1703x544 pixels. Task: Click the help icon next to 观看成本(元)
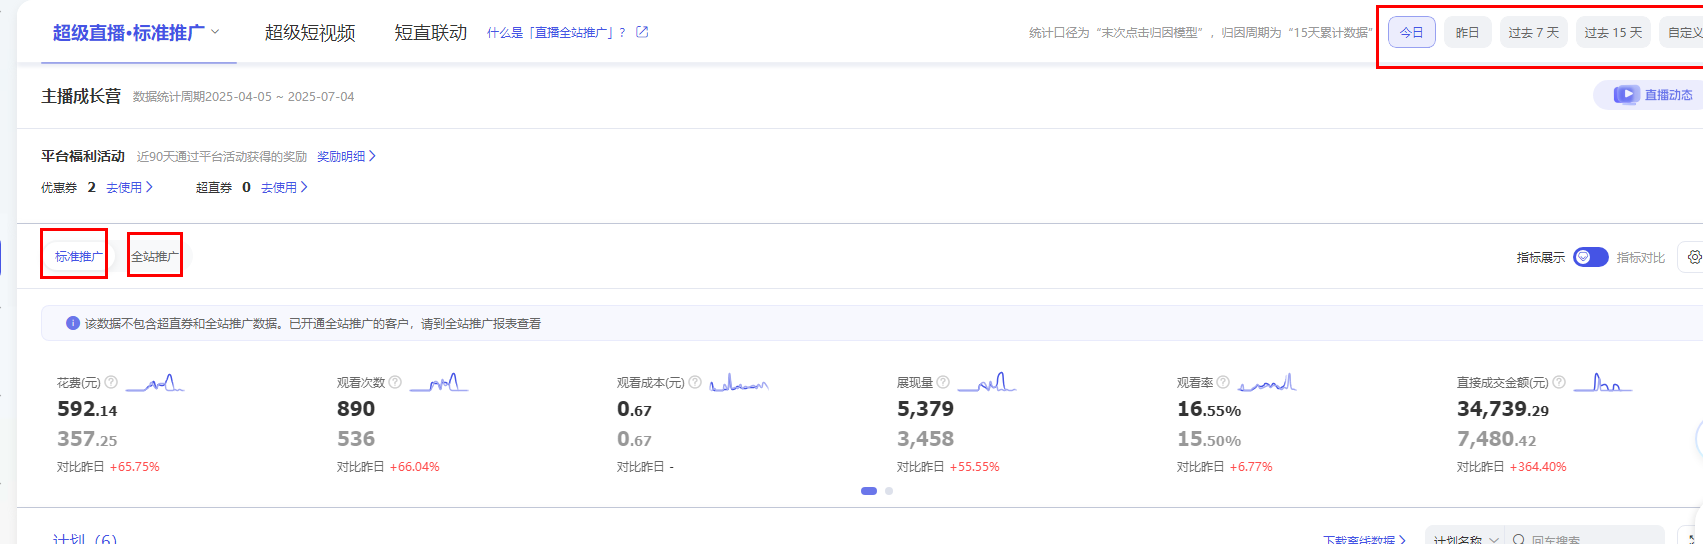(695, 382)
